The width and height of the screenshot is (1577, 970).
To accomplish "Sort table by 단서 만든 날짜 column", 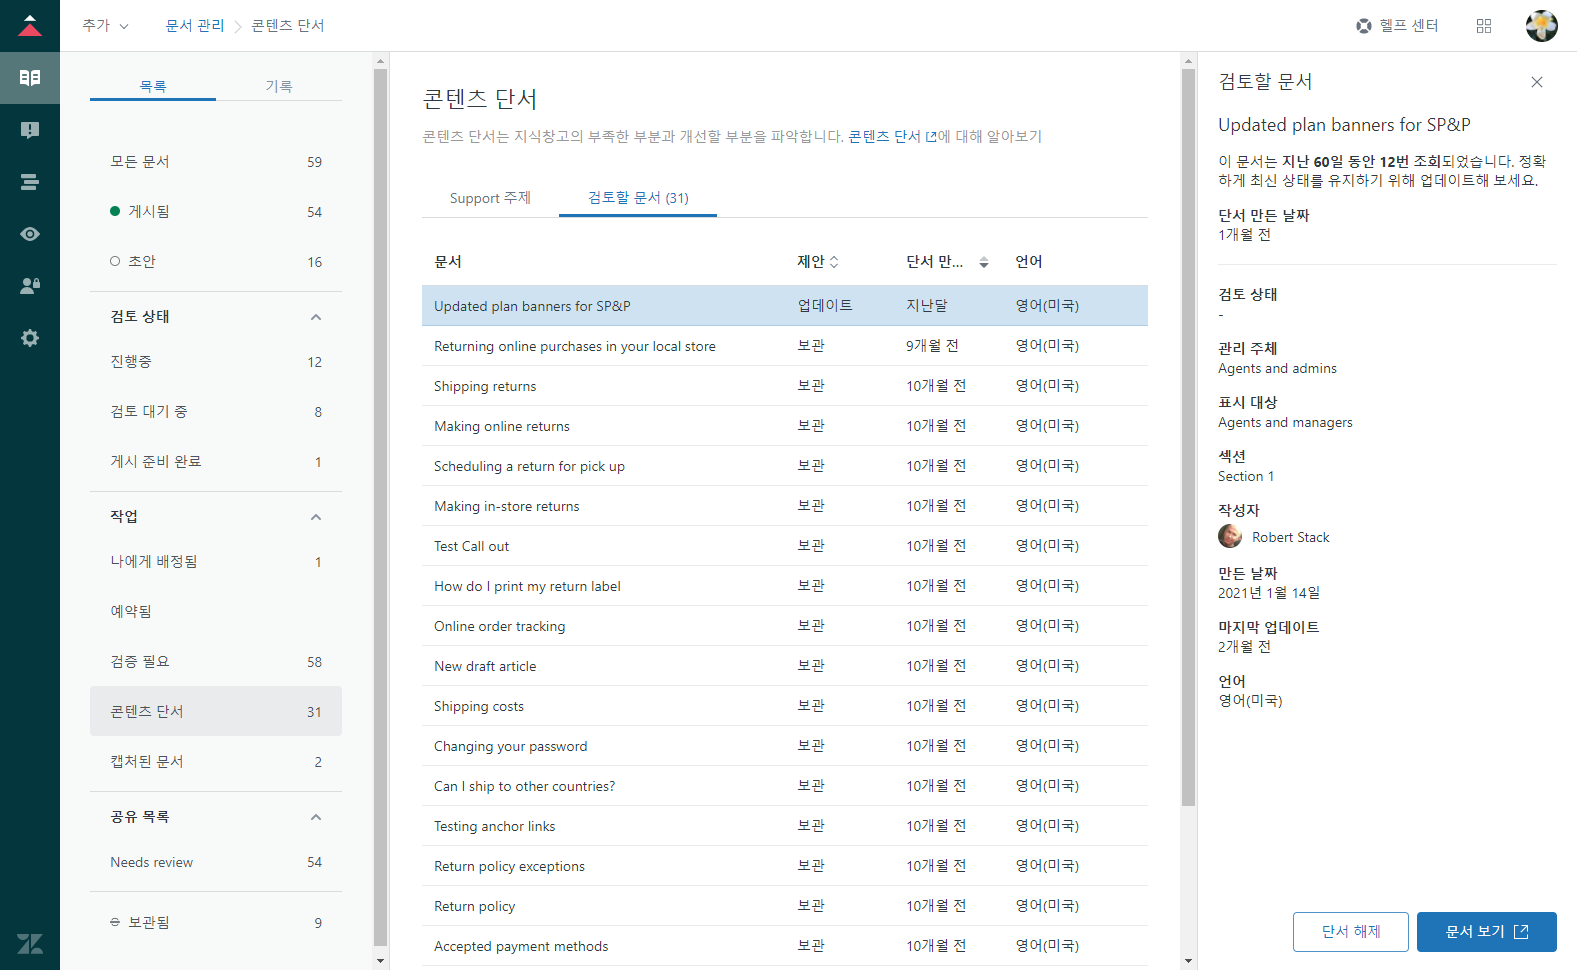I will (947, 262).
